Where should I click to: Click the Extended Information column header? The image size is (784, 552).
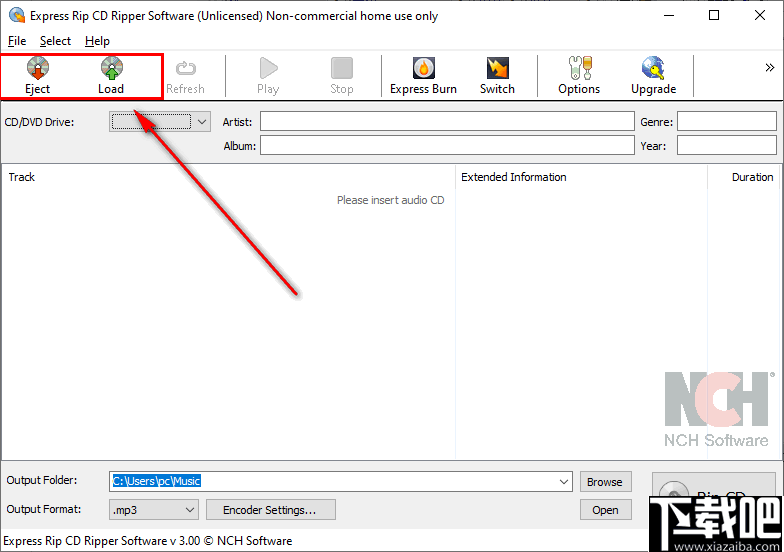coord(581,177)
